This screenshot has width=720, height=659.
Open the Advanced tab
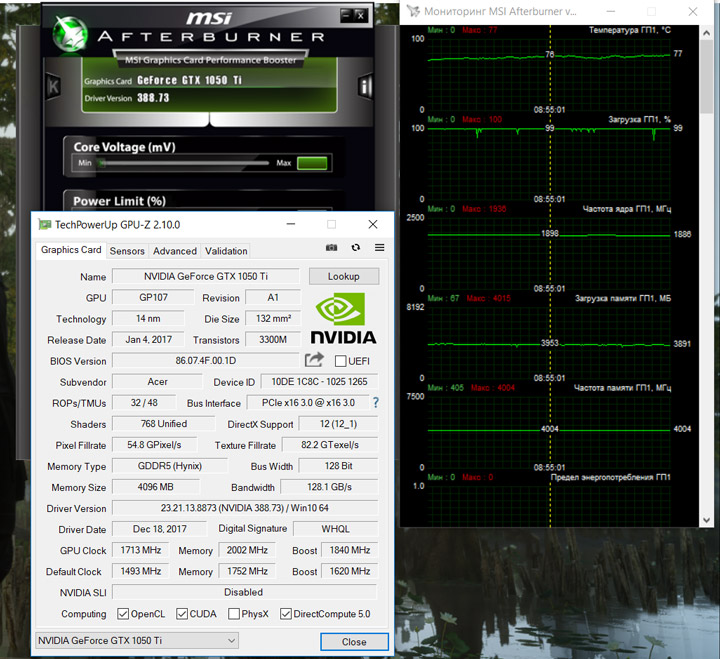click(x=175, y=251)
